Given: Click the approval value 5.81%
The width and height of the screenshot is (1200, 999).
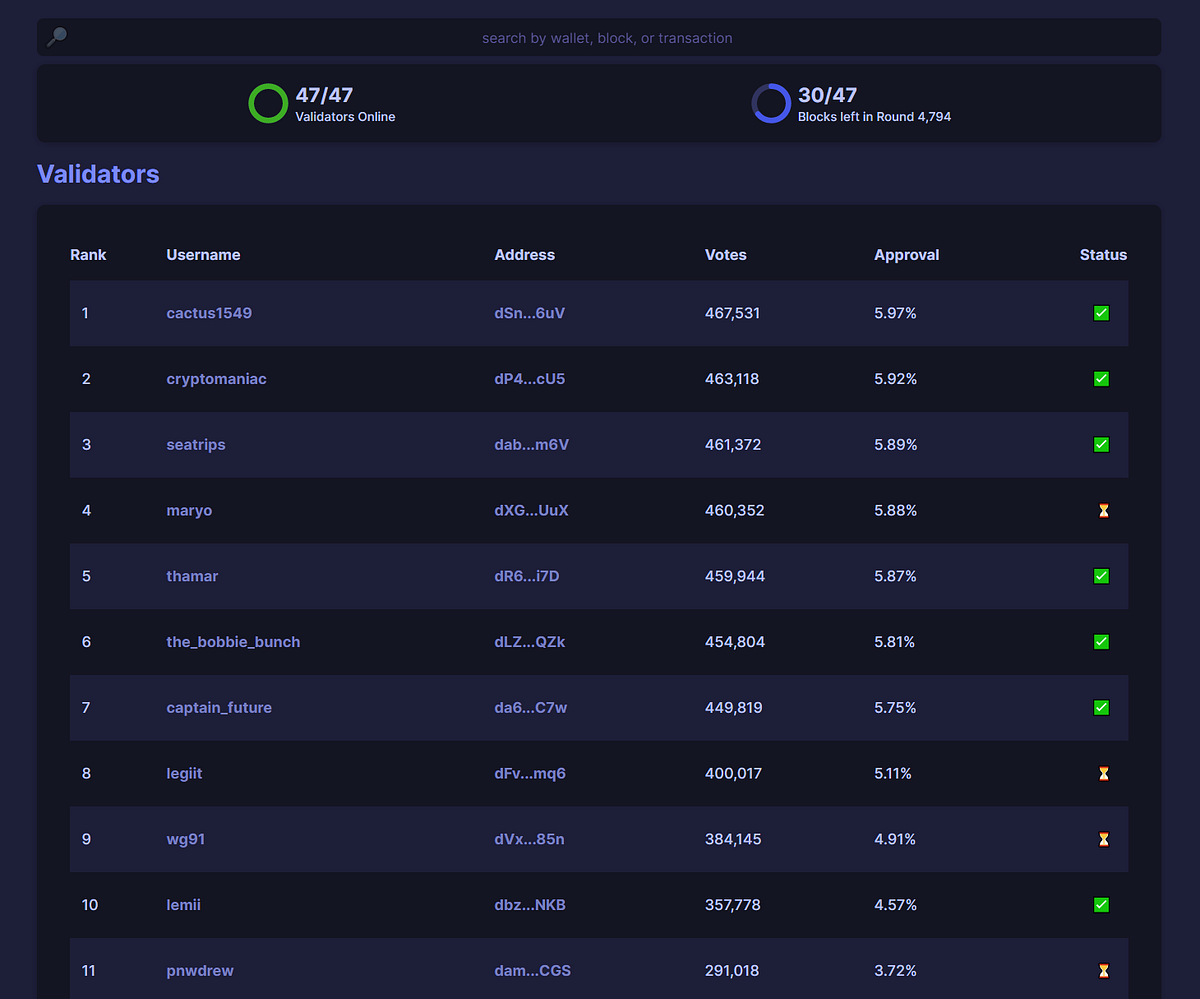Looking at the screenshot, I should tap(894, 642).
